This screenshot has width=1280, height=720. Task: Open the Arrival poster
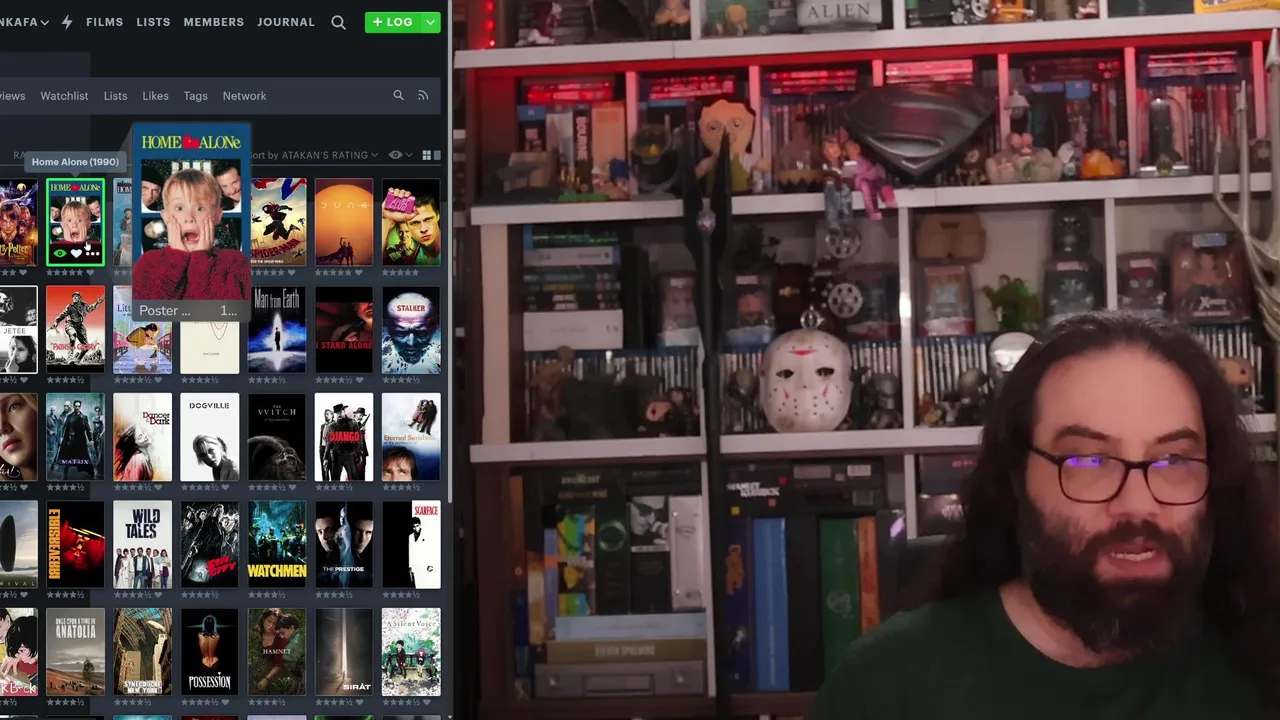coord(18,545)
